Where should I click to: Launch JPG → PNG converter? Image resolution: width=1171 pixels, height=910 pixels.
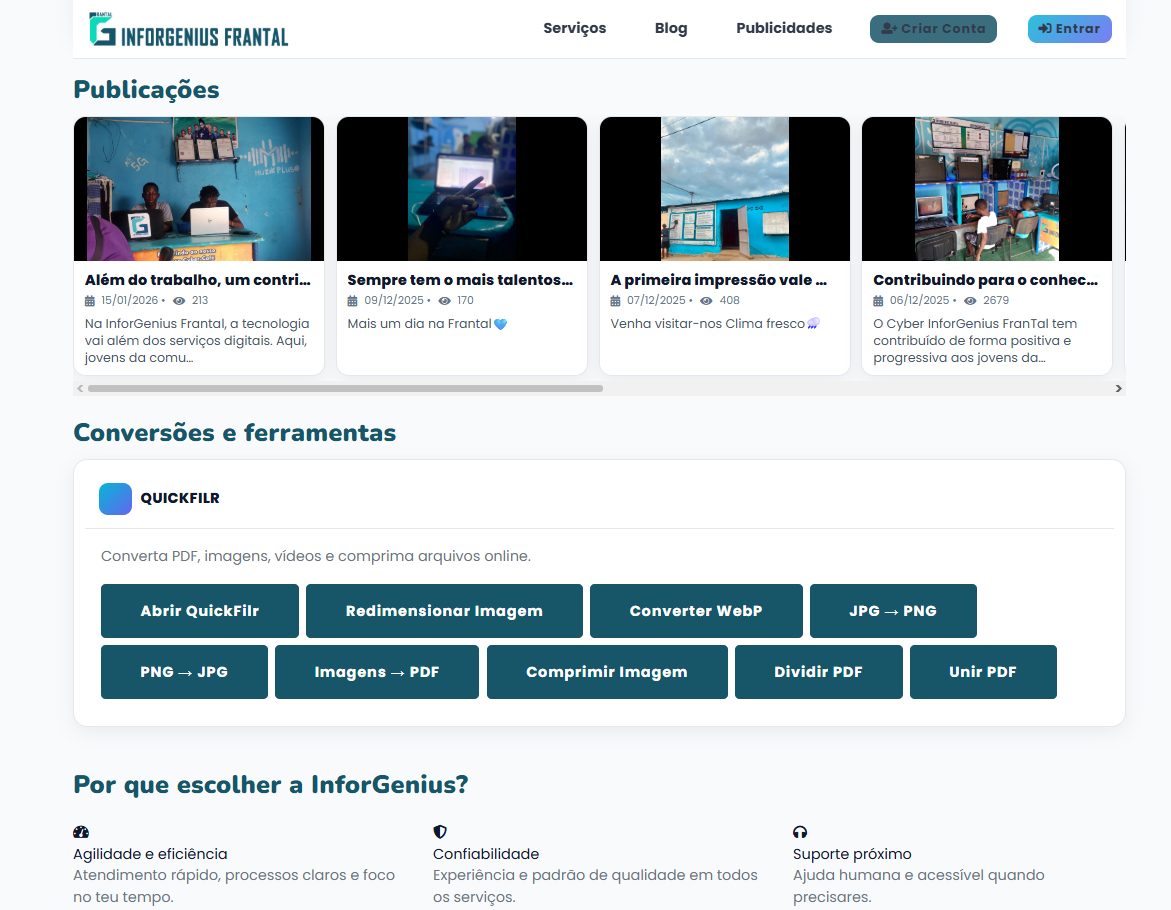893,611
